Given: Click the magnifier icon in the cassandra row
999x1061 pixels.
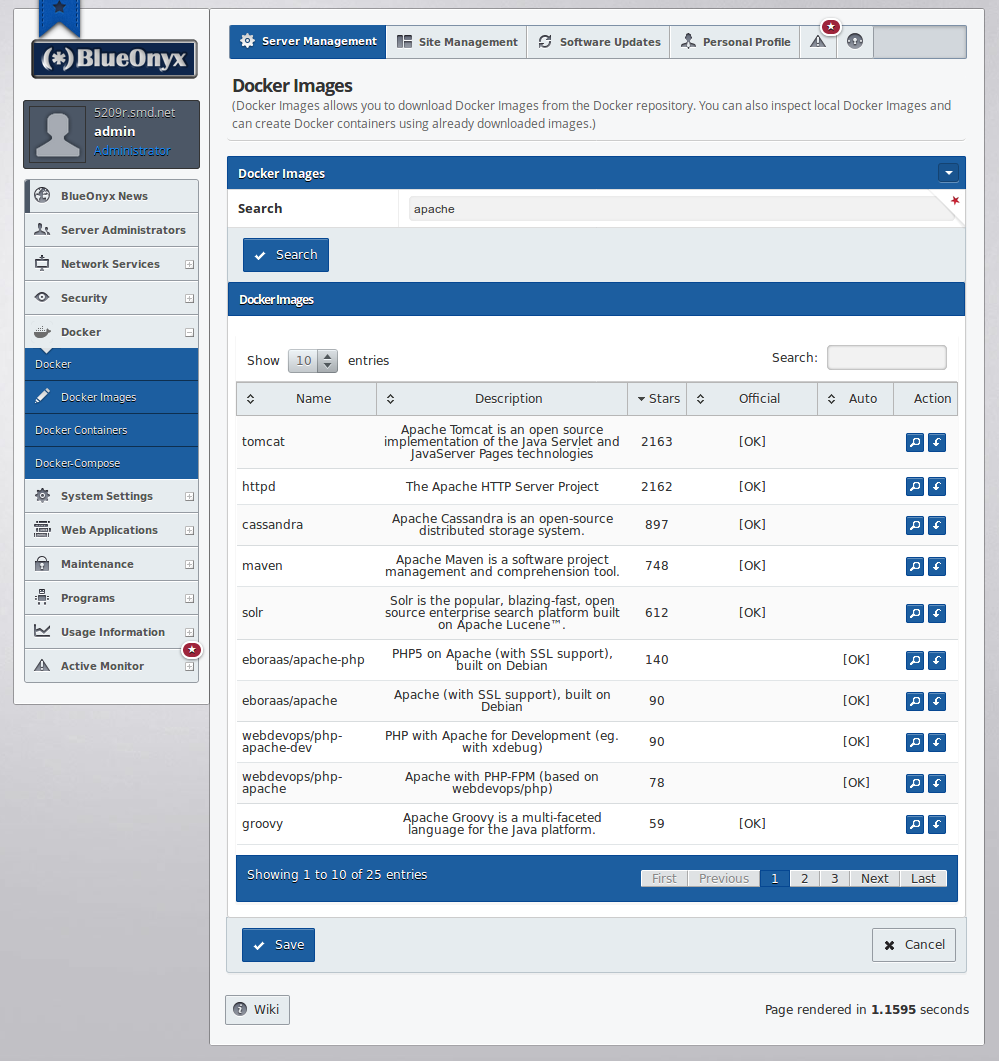Looking at the screenshot, I should click(914, 525).
